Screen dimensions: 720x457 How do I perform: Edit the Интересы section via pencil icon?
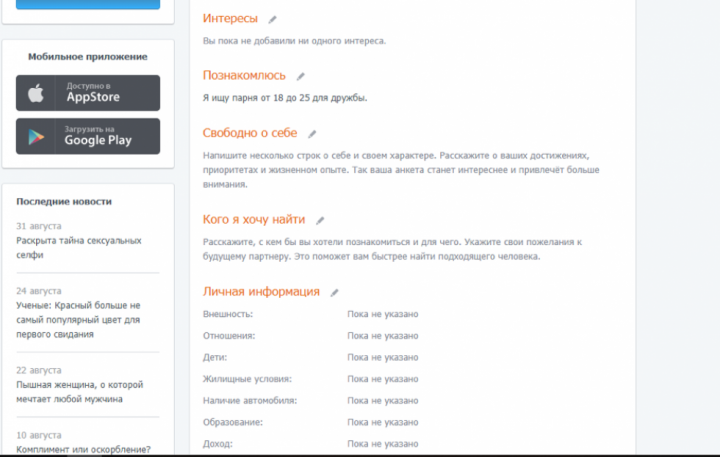point(272,19)
